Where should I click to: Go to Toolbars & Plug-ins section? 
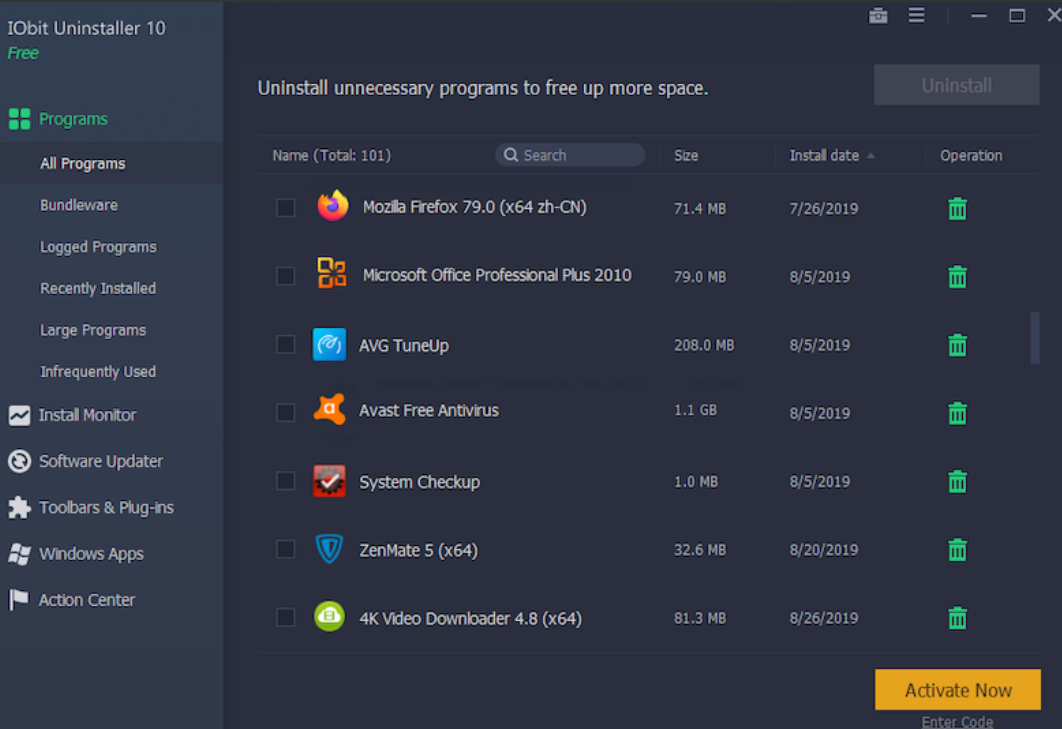(x=106, y=507)
